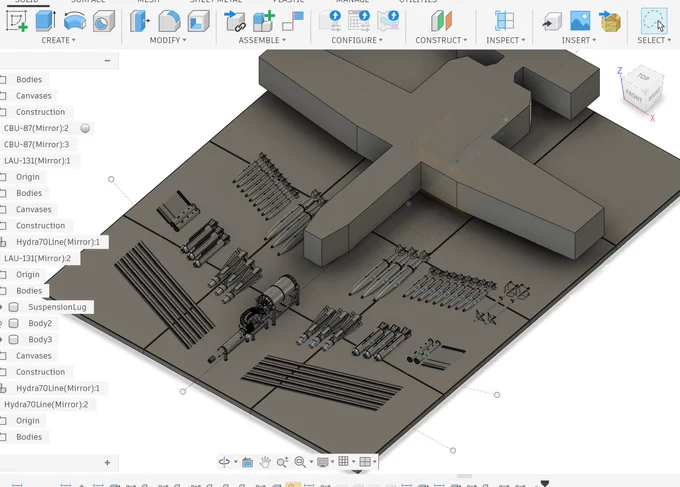Open the INSERT dropdown menu
The width and height of the screenshot is (680, 487).
[579, 40]
